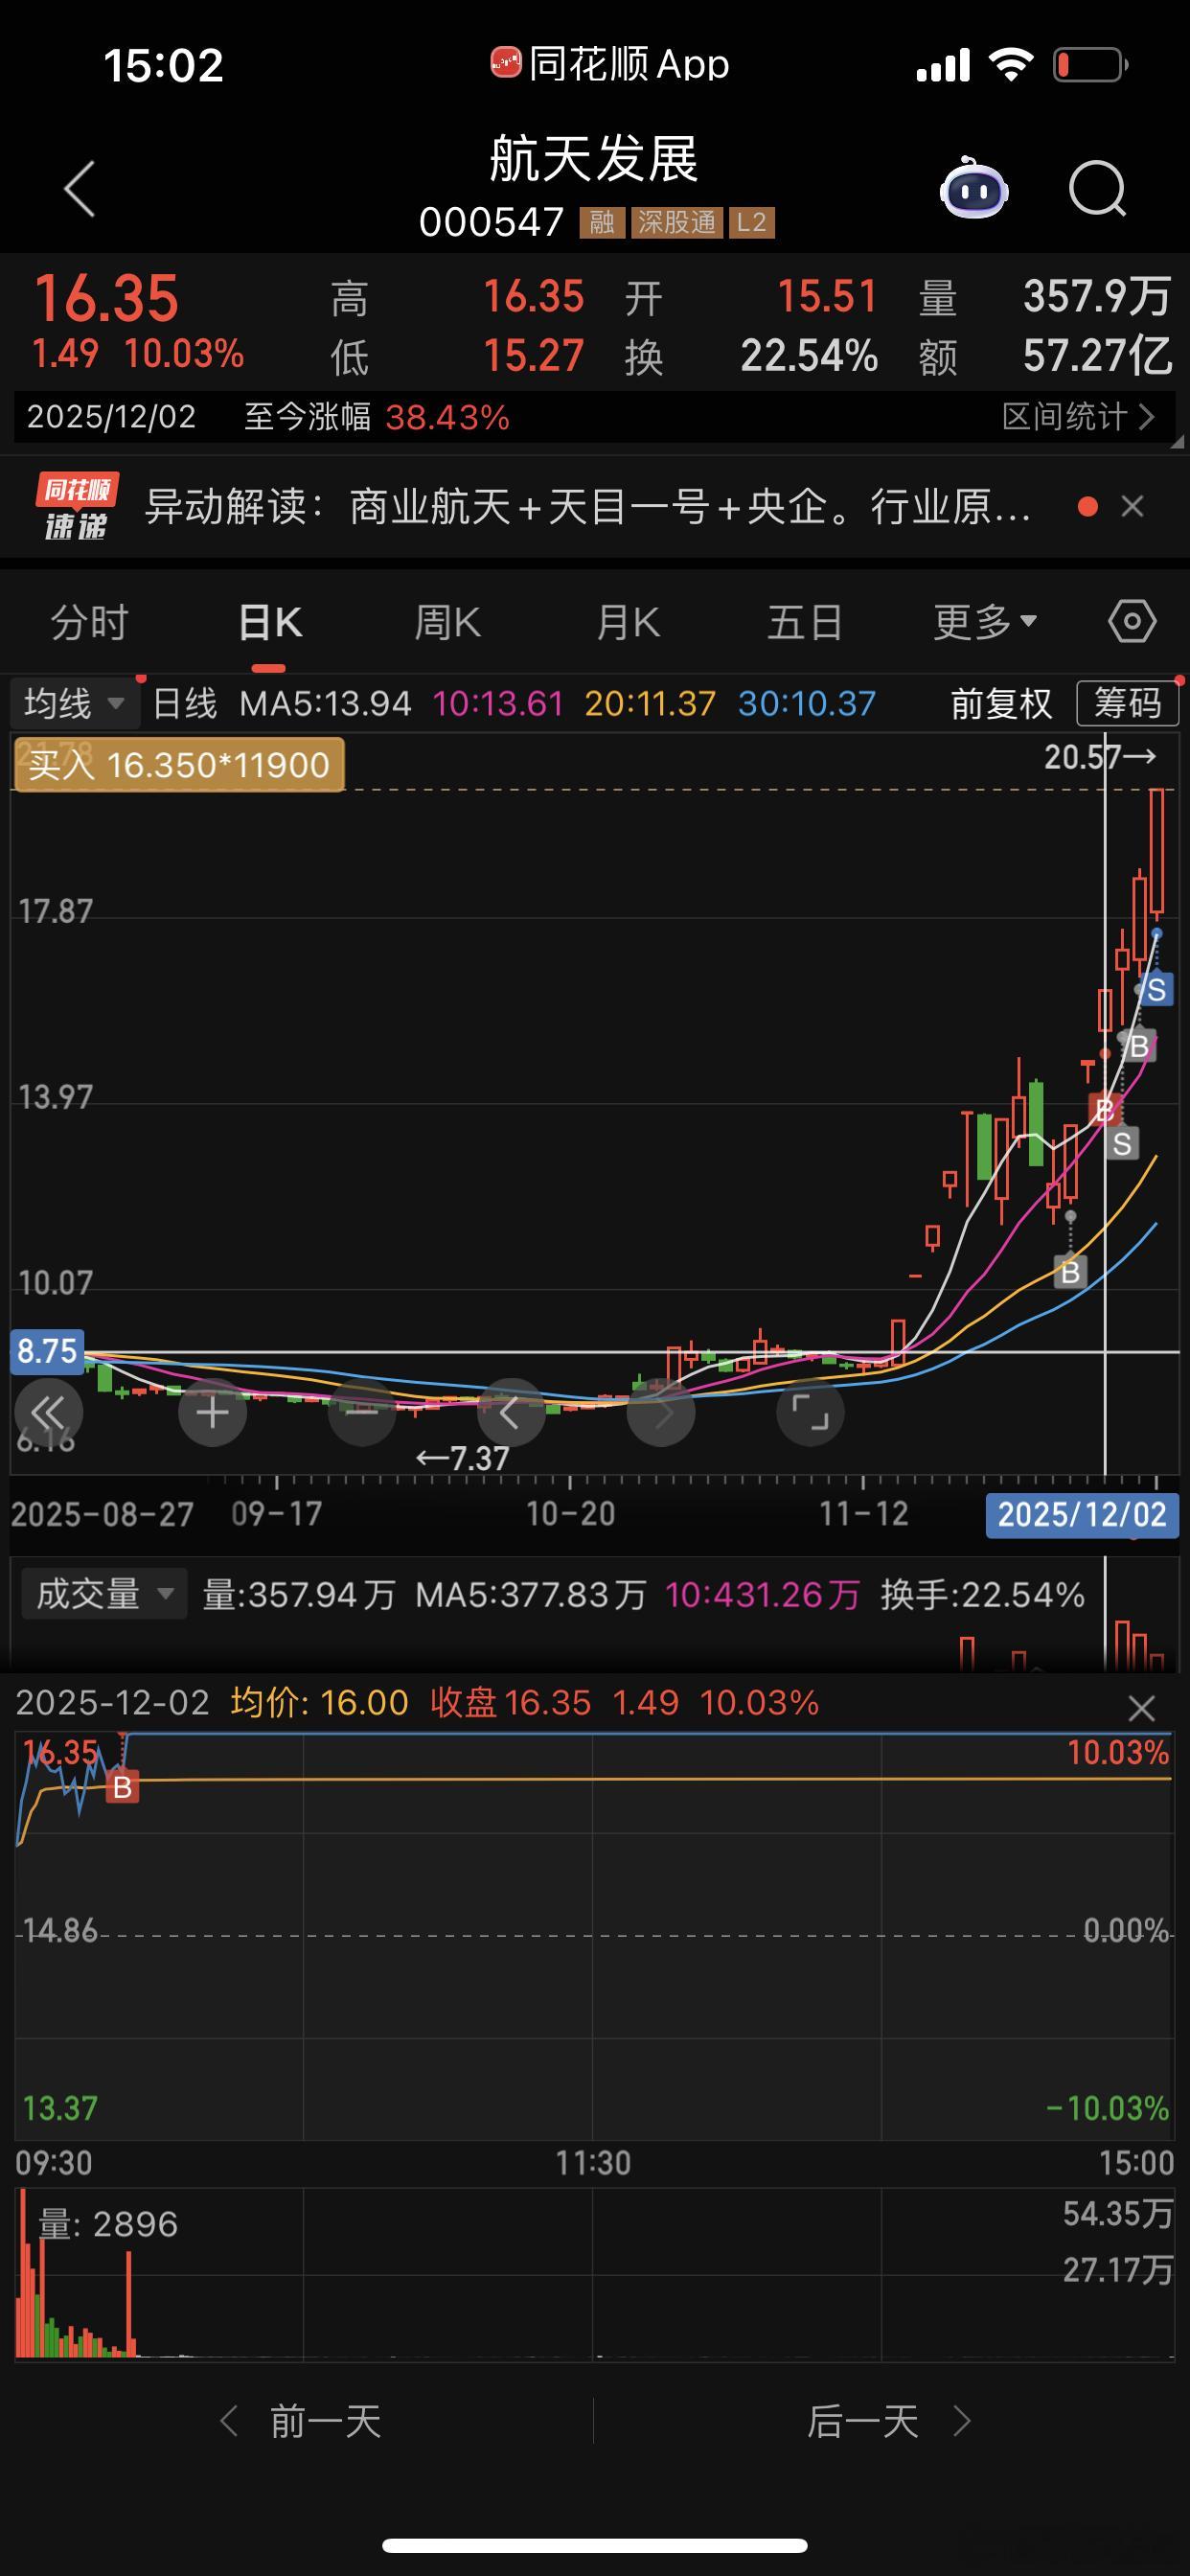Open the 同花顺速递 logo
This screenshot has height=2576, width=1190.
click(x=77, y=506)
